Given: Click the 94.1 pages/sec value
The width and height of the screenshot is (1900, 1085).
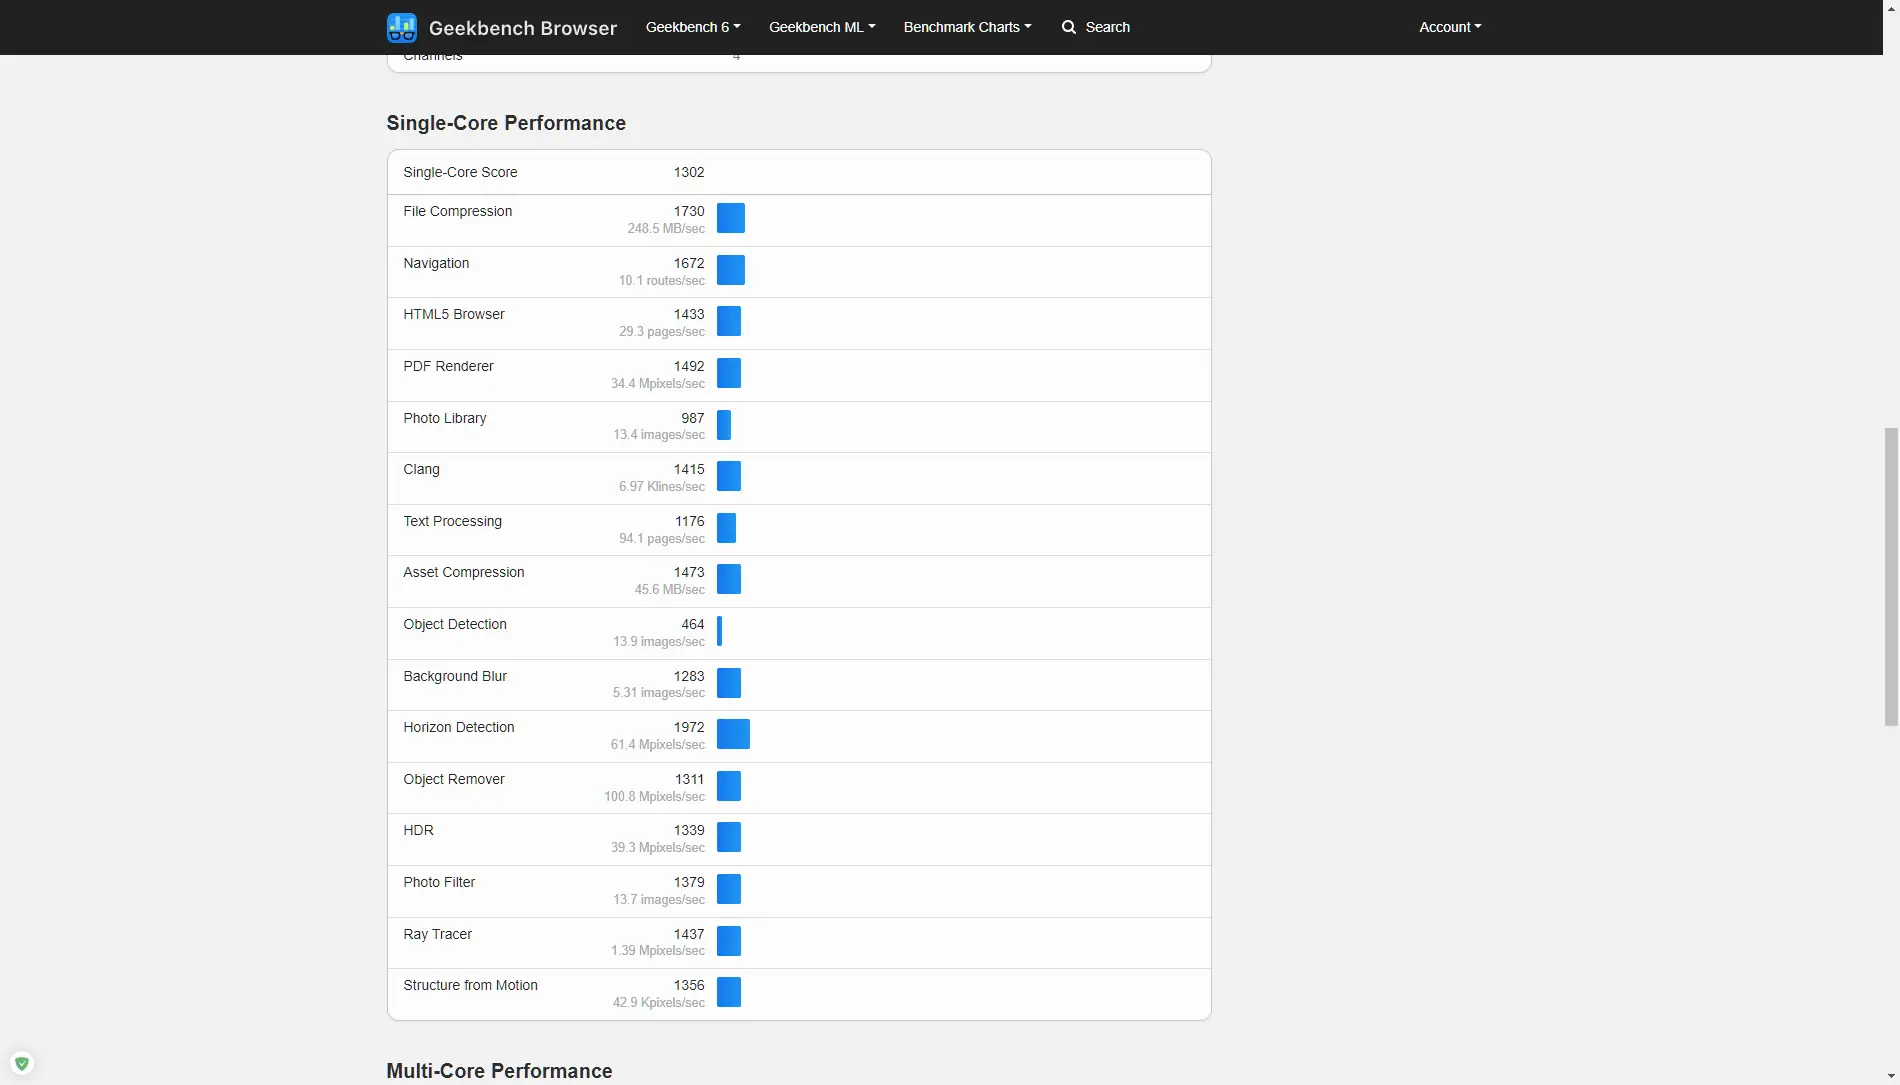Looking at the screenshot, I should point(662,539).
